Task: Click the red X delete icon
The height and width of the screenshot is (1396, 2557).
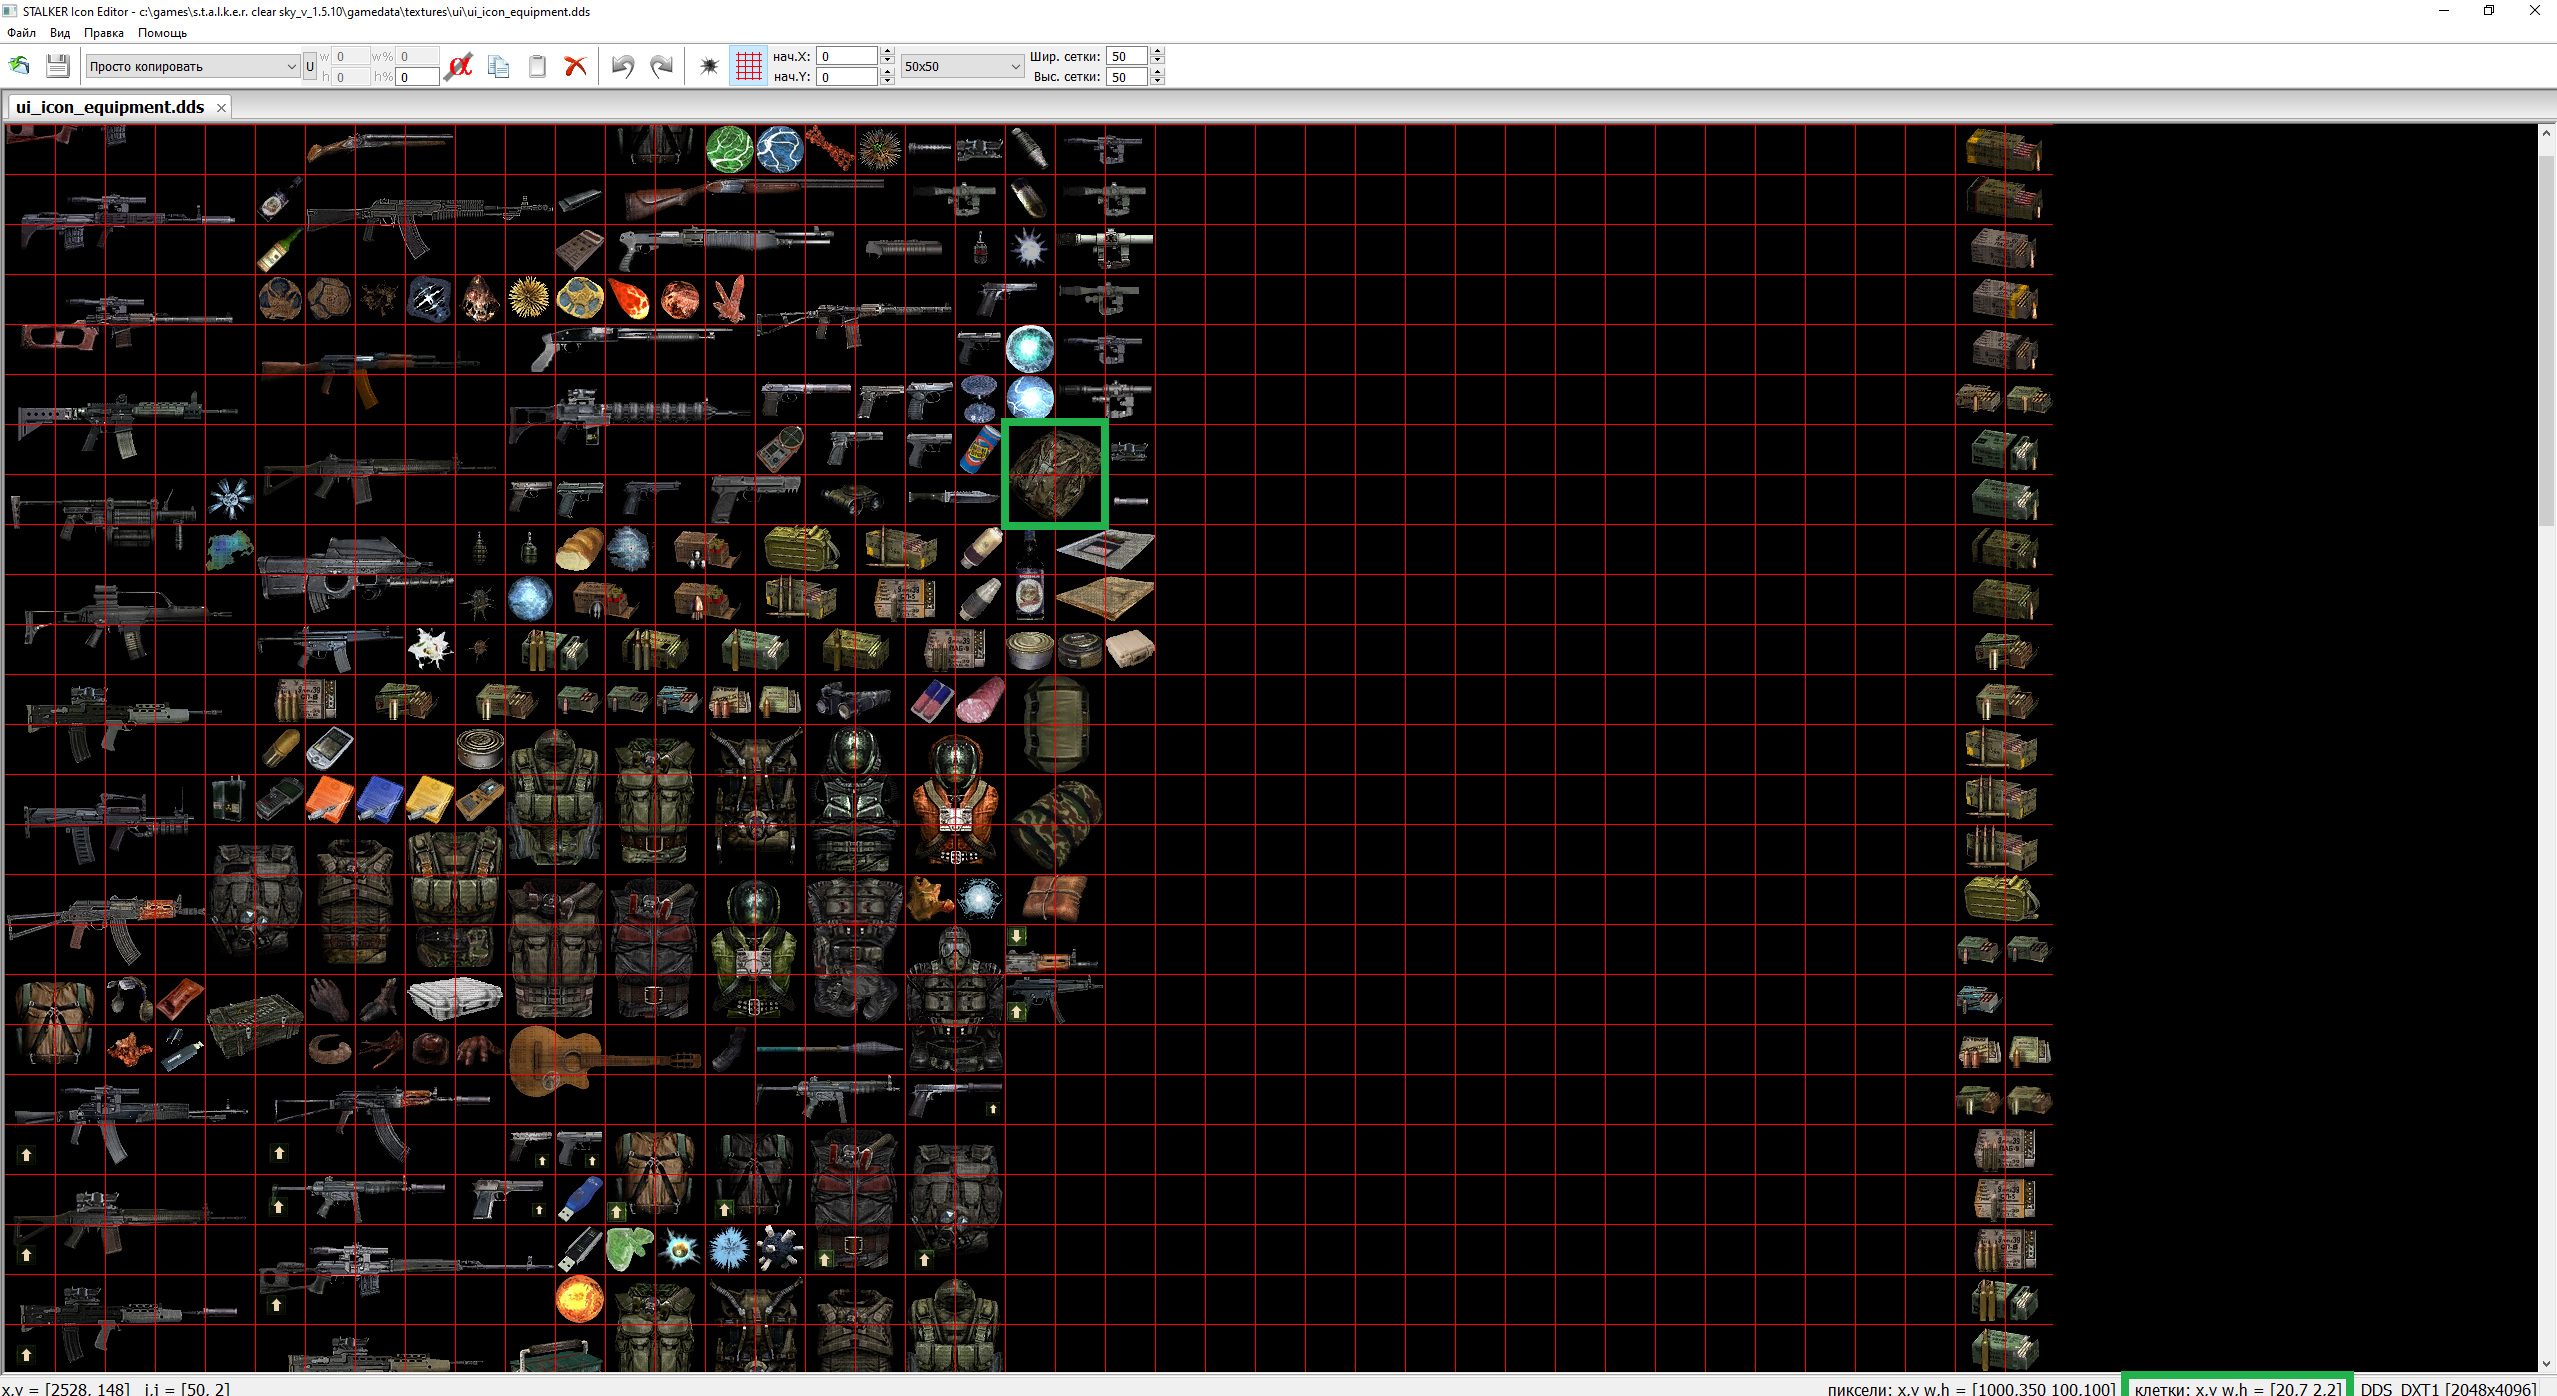Action: point(575,66)
